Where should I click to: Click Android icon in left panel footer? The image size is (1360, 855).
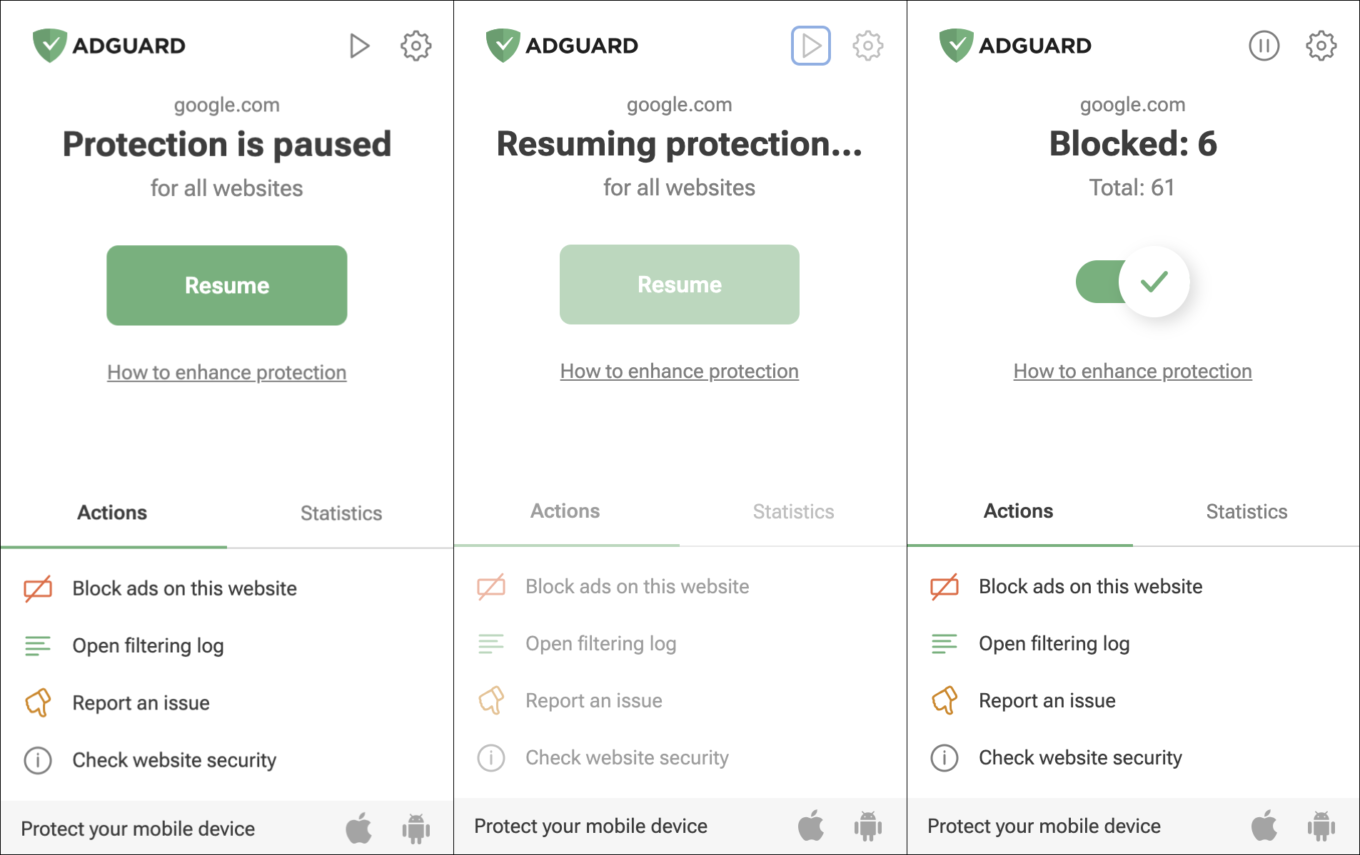click(416, 828)
